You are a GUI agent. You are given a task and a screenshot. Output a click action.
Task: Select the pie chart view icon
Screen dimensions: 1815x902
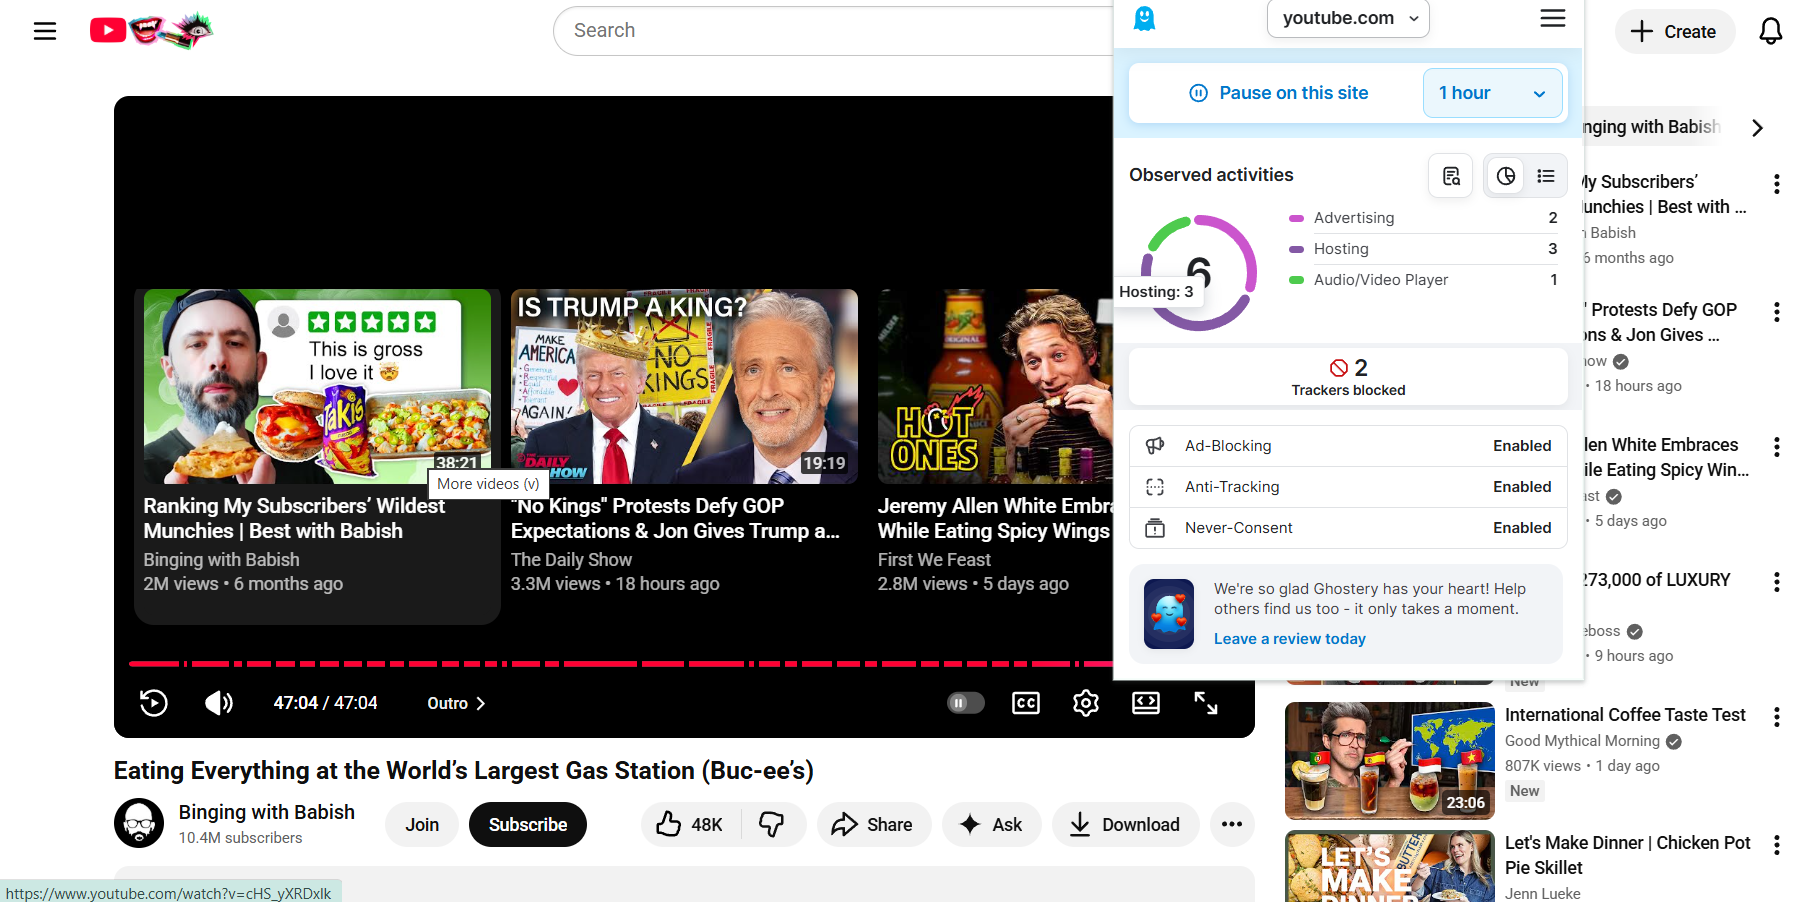(1505, 176)
